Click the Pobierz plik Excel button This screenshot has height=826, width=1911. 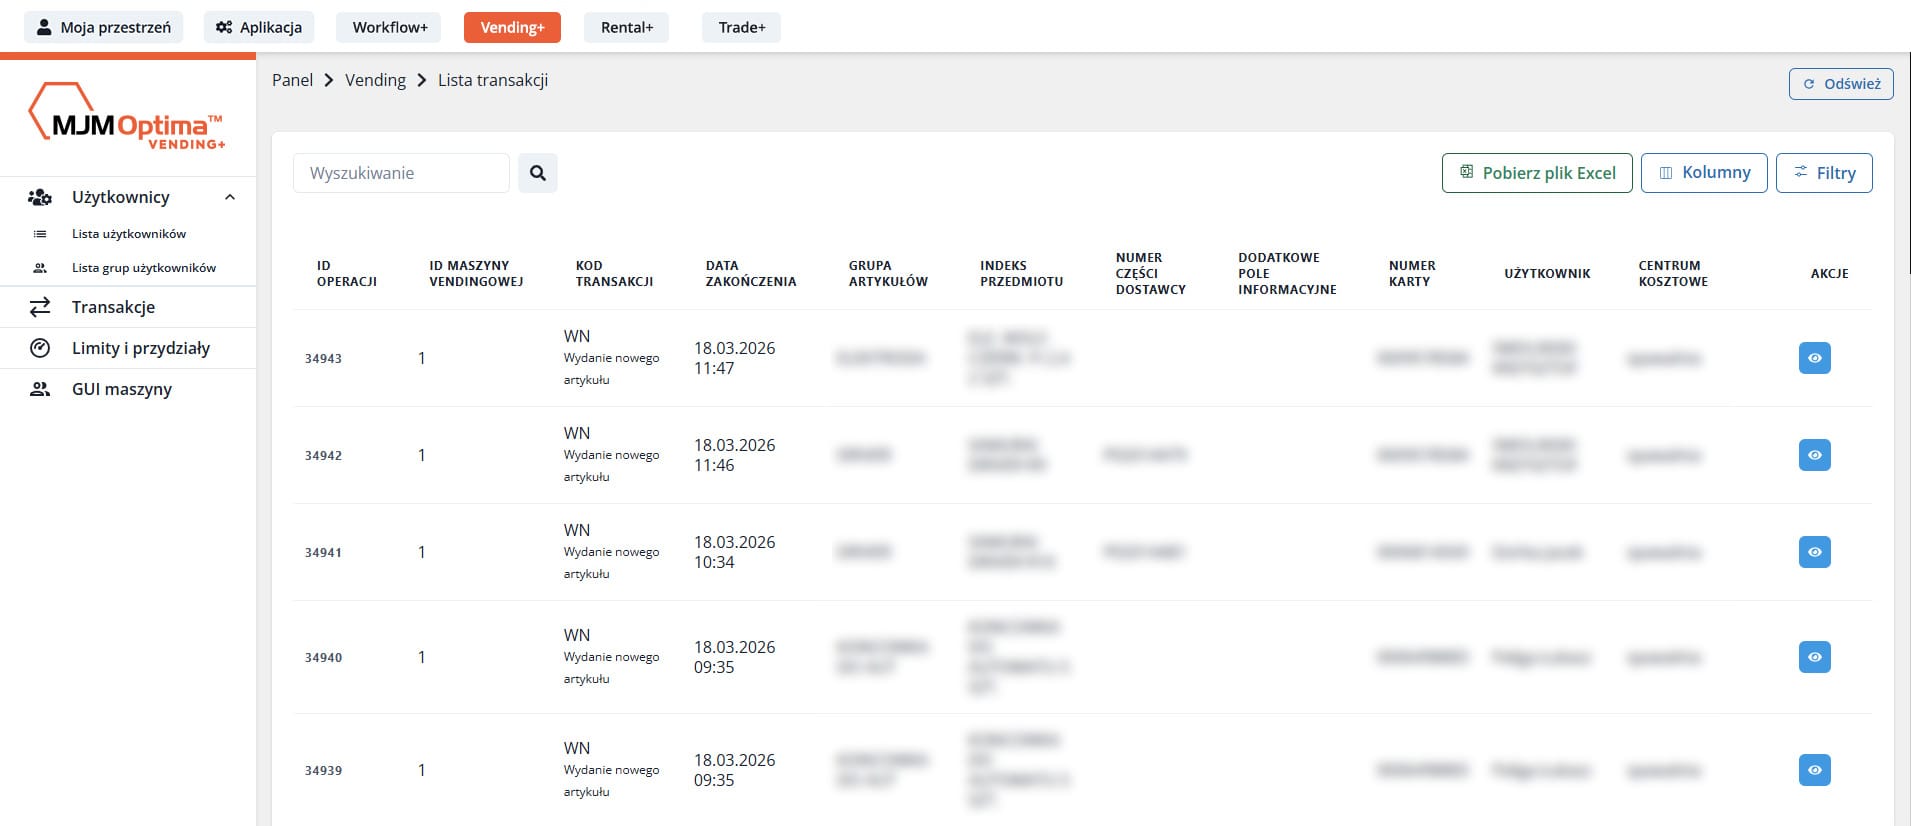1536,173
